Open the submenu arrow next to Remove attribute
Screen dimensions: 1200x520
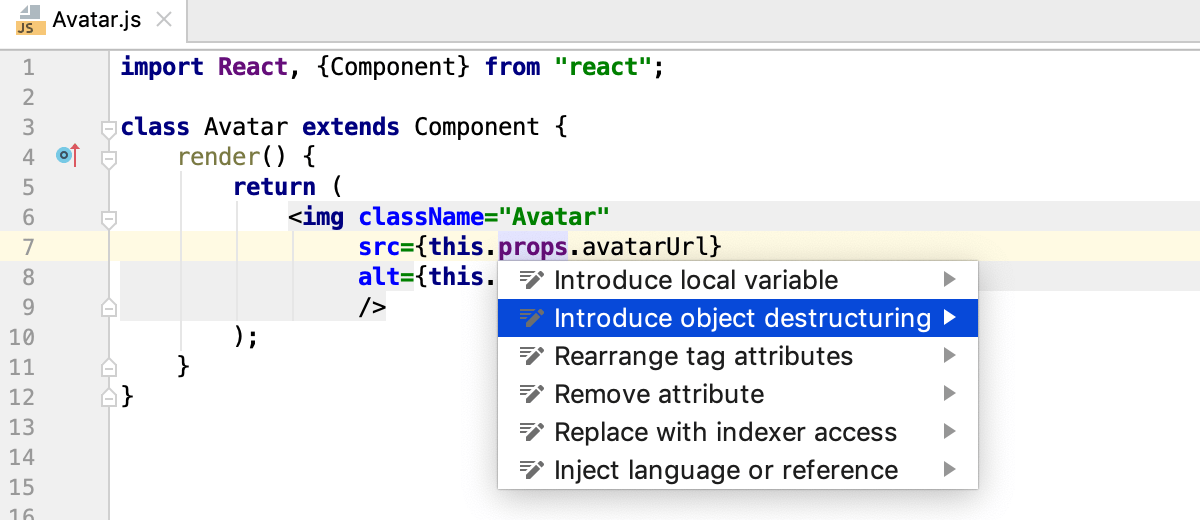point(950,395)
